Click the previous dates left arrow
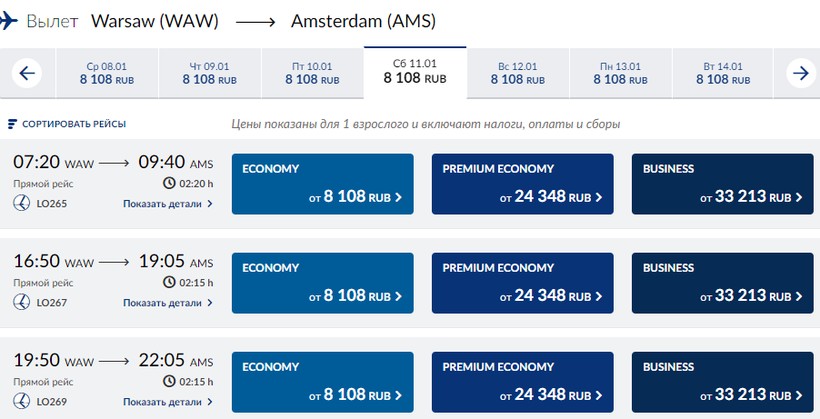 click(x=27, y=73)
